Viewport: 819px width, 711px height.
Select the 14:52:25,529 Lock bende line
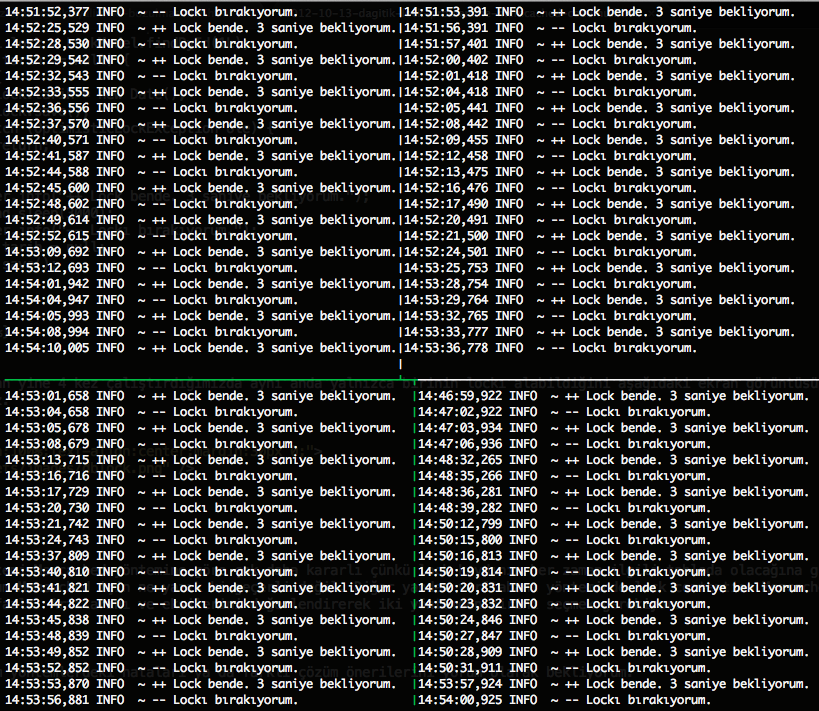tap(201, 28)
